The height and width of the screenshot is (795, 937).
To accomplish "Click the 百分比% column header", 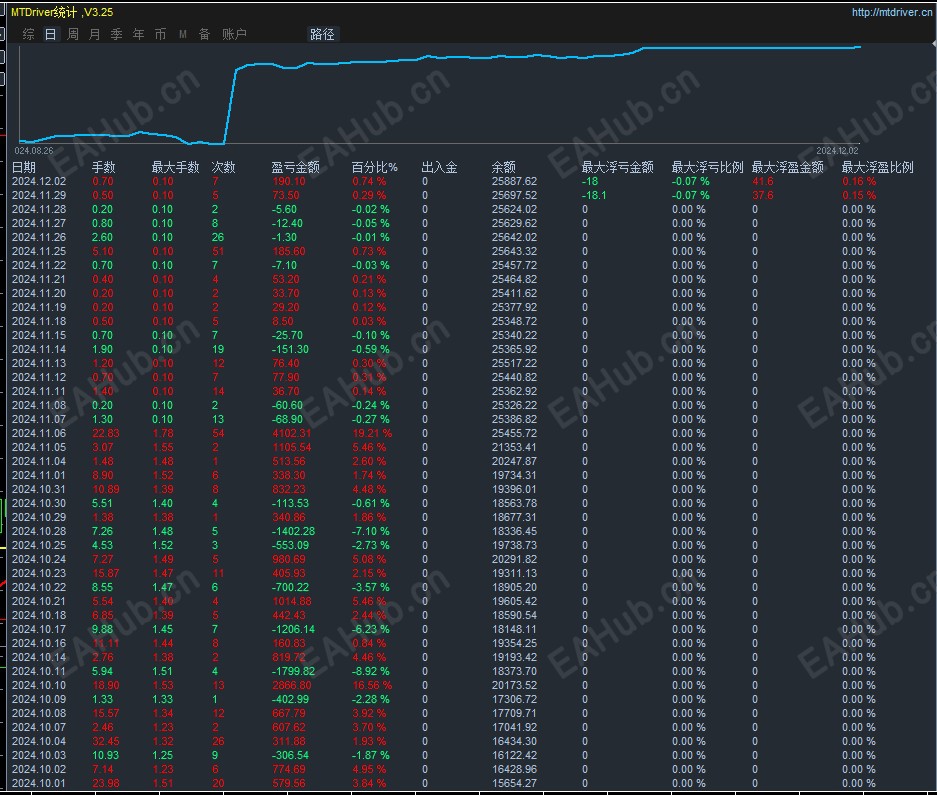I will 375,167.
